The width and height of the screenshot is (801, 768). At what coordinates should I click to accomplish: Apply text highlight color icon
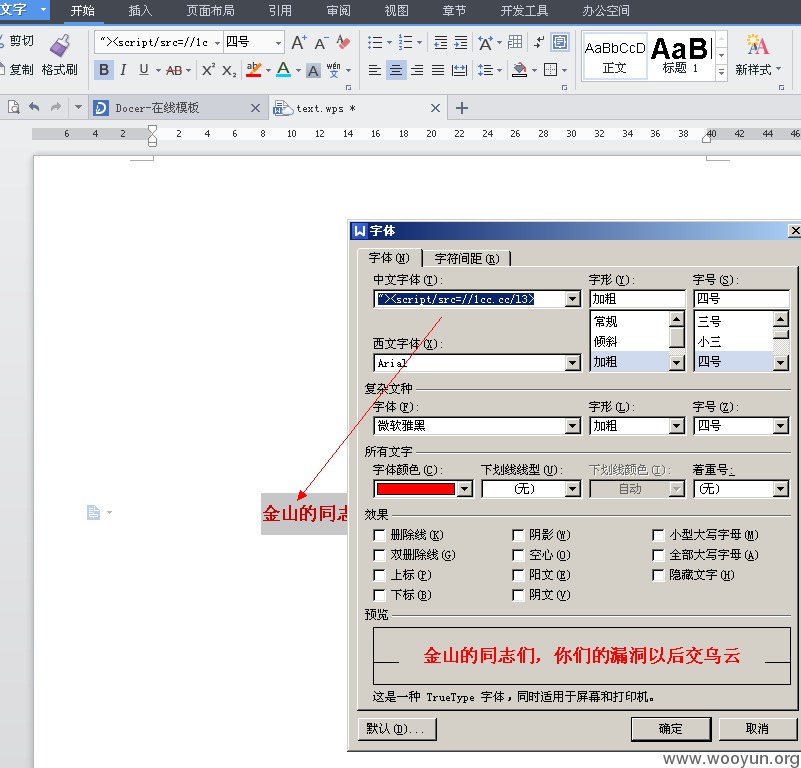(x=254, y=69)
